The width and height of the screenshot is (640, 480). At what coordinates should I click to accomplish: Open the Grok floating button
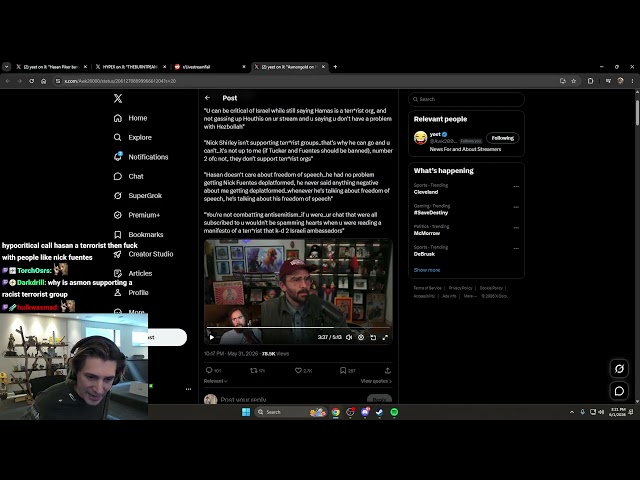[x=619, y=369]
